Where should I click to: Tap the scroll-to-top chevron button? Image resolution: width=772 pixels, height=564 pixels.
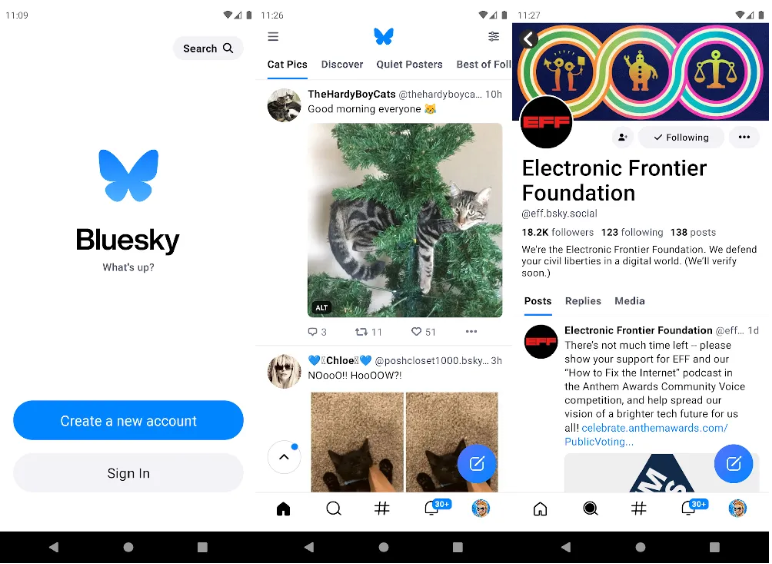[x=284, y=457]
